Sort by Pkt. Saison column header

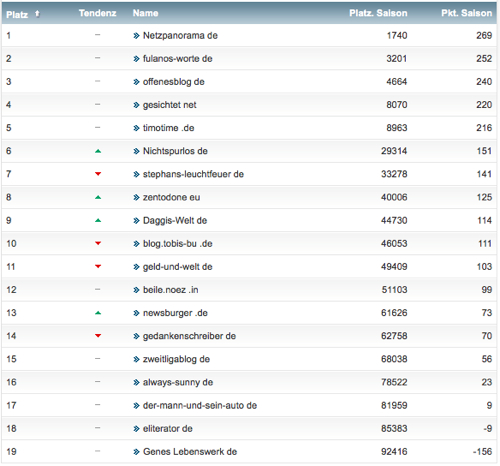pos(467,13)
